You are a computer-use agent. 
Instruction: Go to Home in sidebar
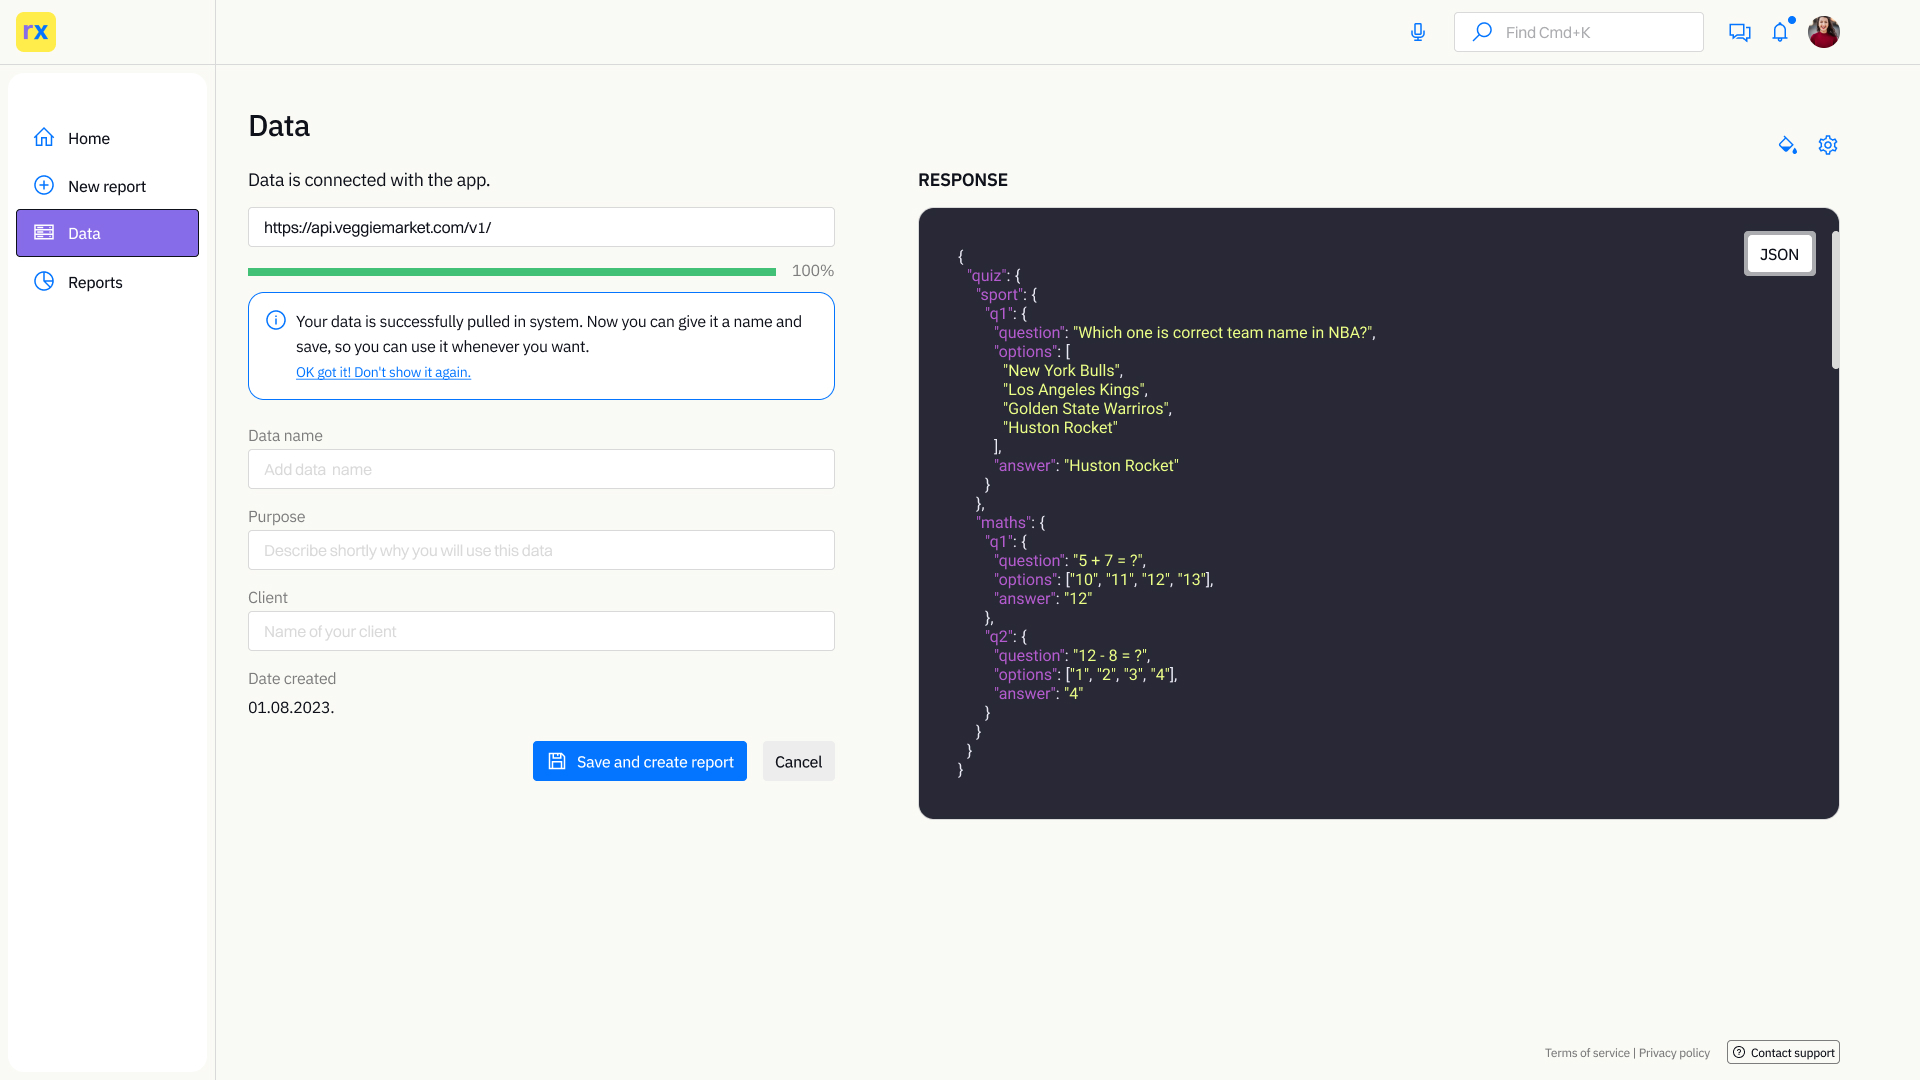point(107,138)
